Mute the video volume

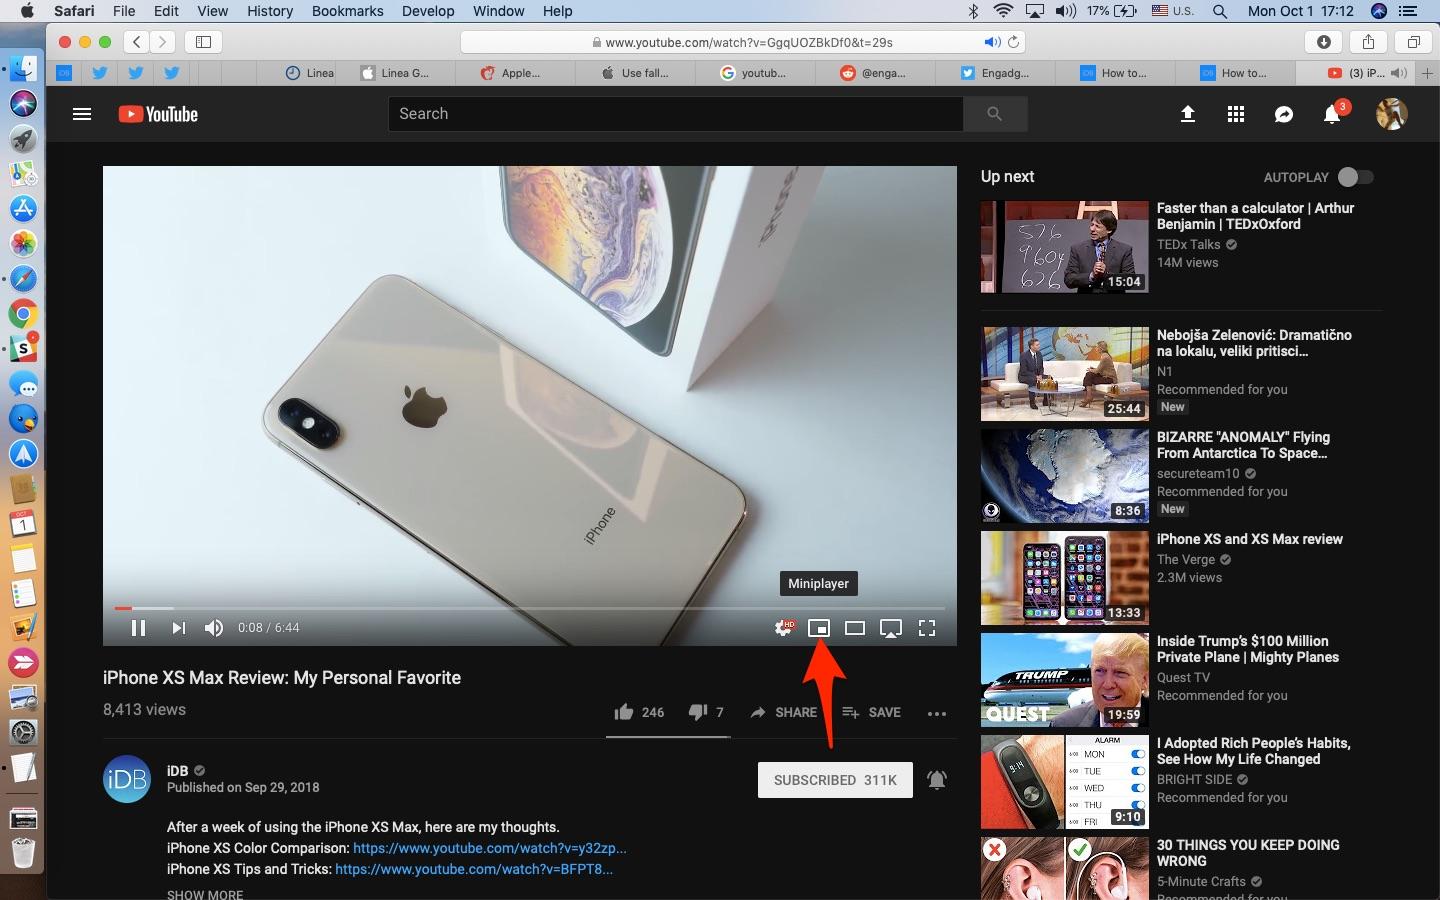click(x=214, y=628)
